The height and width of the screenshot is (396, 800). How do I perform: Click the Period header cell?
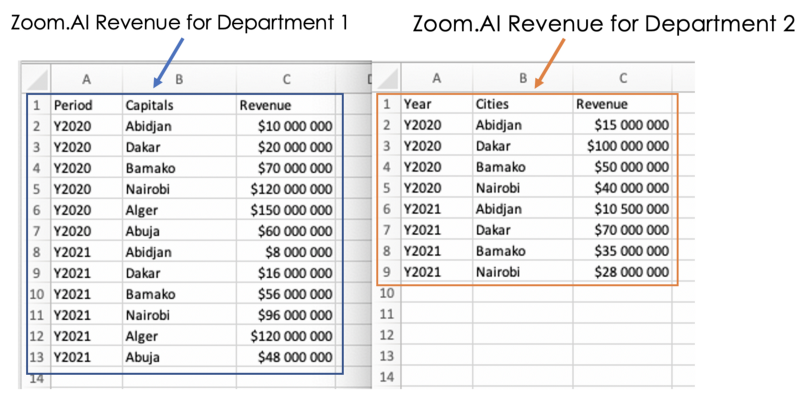[86, 105]
